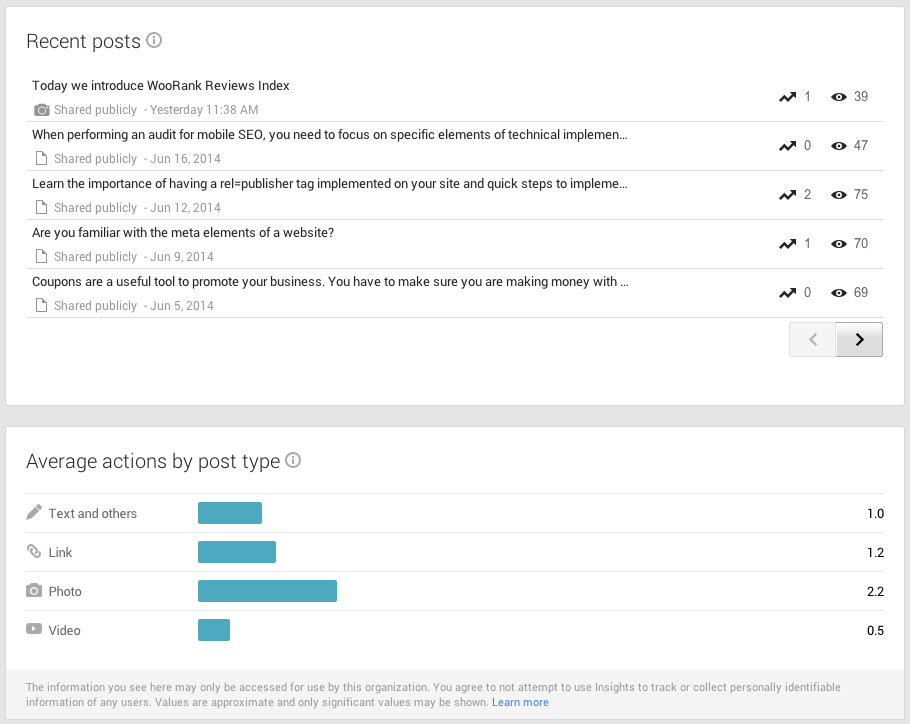Click the trend icon showing 2 actions
Viewport: 910px width, 724px height.
click(787, 194)
